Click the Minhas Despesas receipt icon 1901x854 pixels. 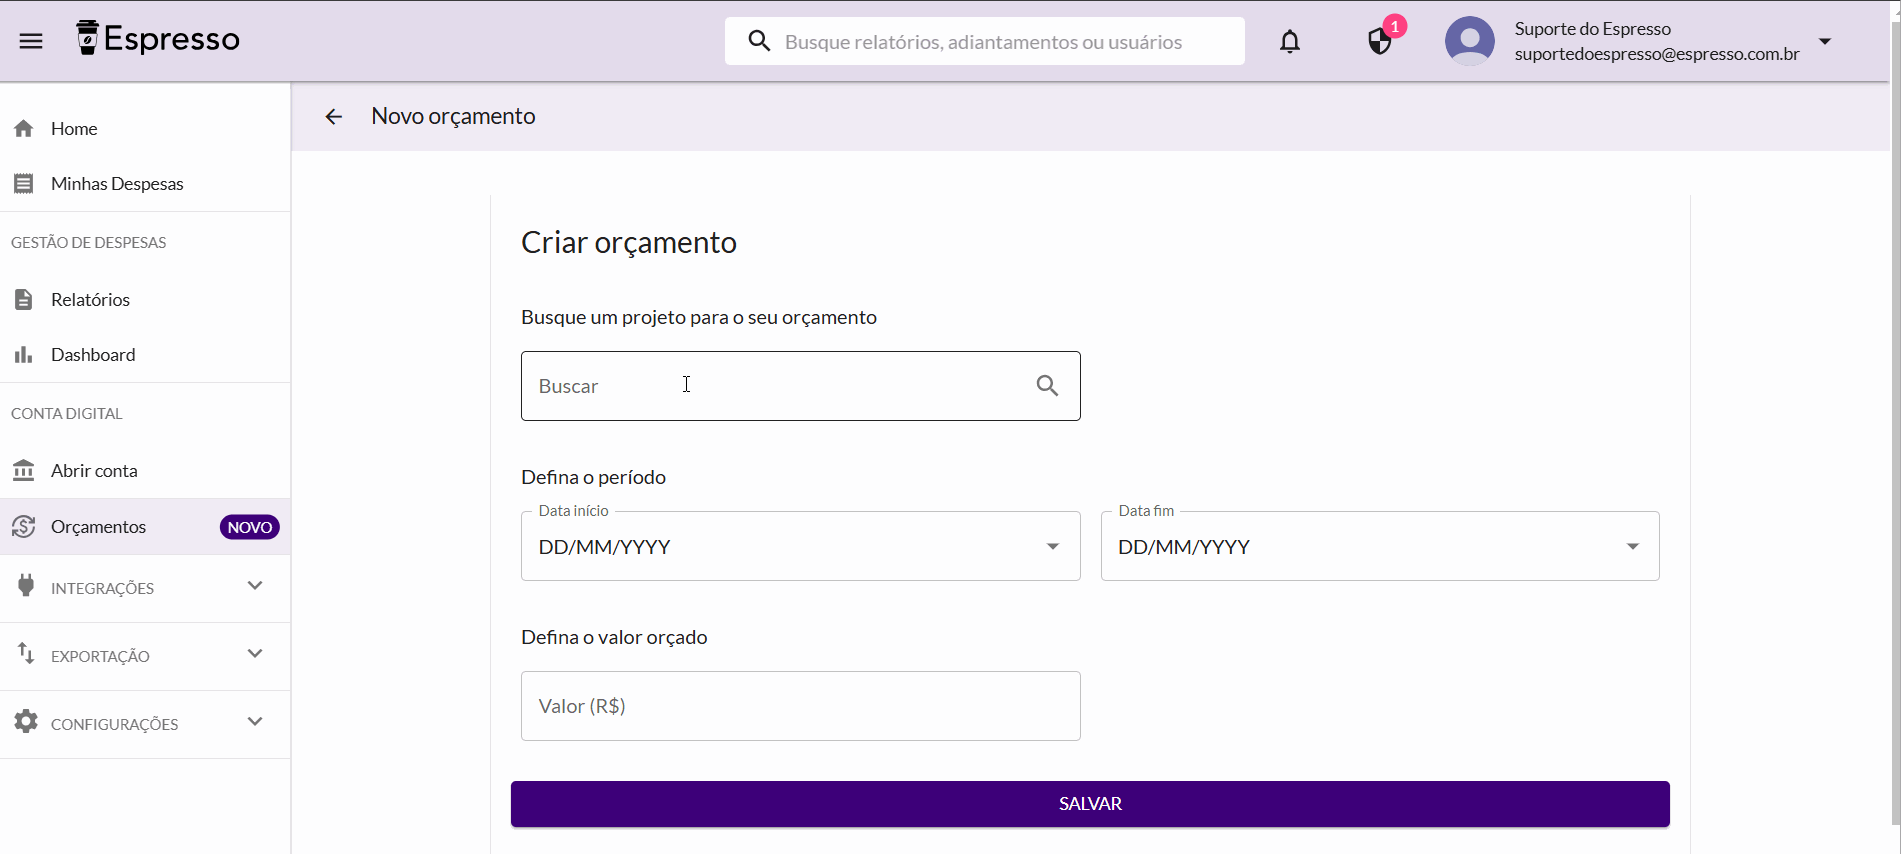(24, 183)
